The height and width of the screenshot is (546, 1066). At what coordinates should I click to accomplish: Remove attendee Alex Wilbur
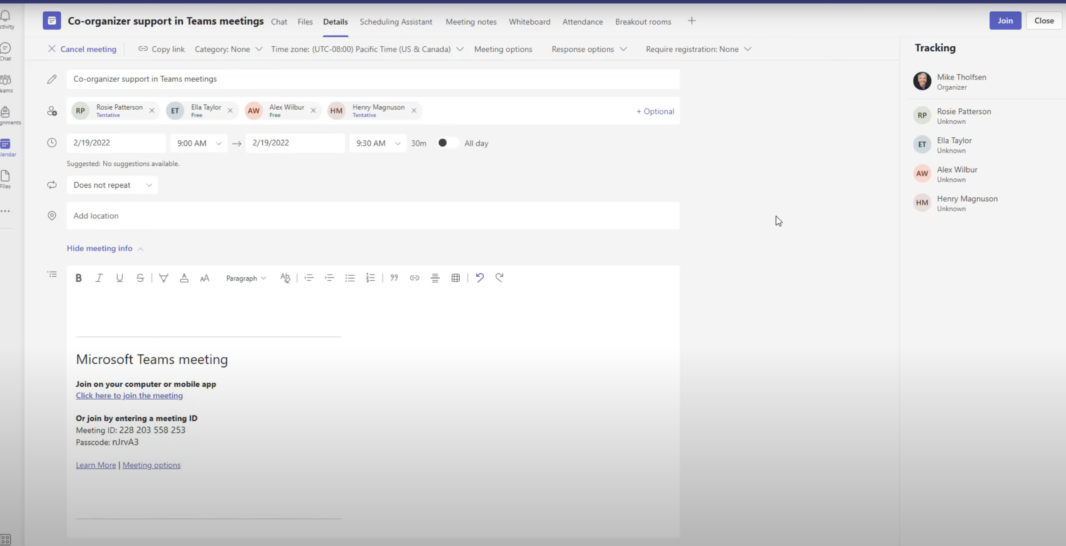pos(313,111)
